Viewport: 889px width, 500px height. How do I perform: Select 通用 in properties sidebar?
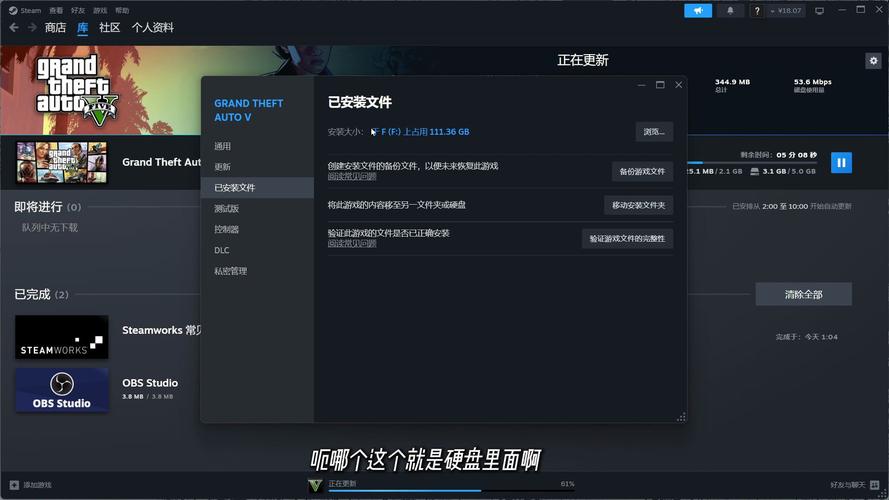(x=222, y=146)
